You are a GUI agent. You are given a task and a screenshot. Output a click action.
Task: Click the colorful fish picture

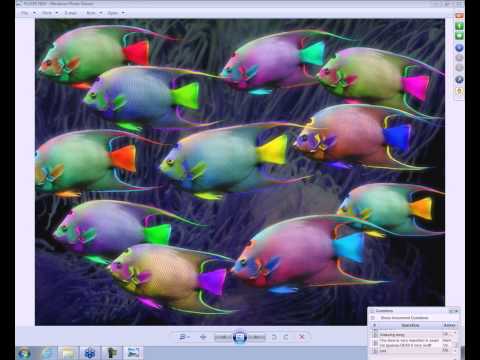[240, 172]
